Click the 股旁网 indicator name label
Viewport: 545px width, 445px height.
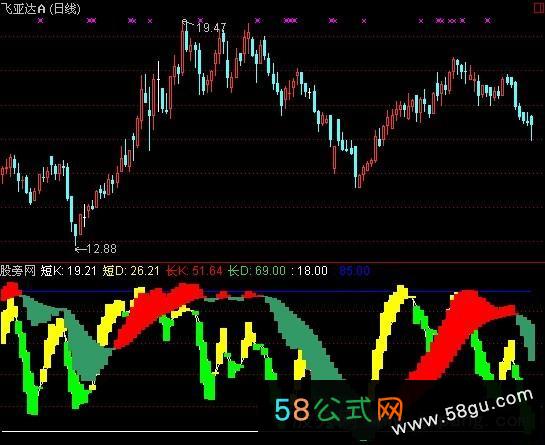pyautogui.click(x=18, y=270)
